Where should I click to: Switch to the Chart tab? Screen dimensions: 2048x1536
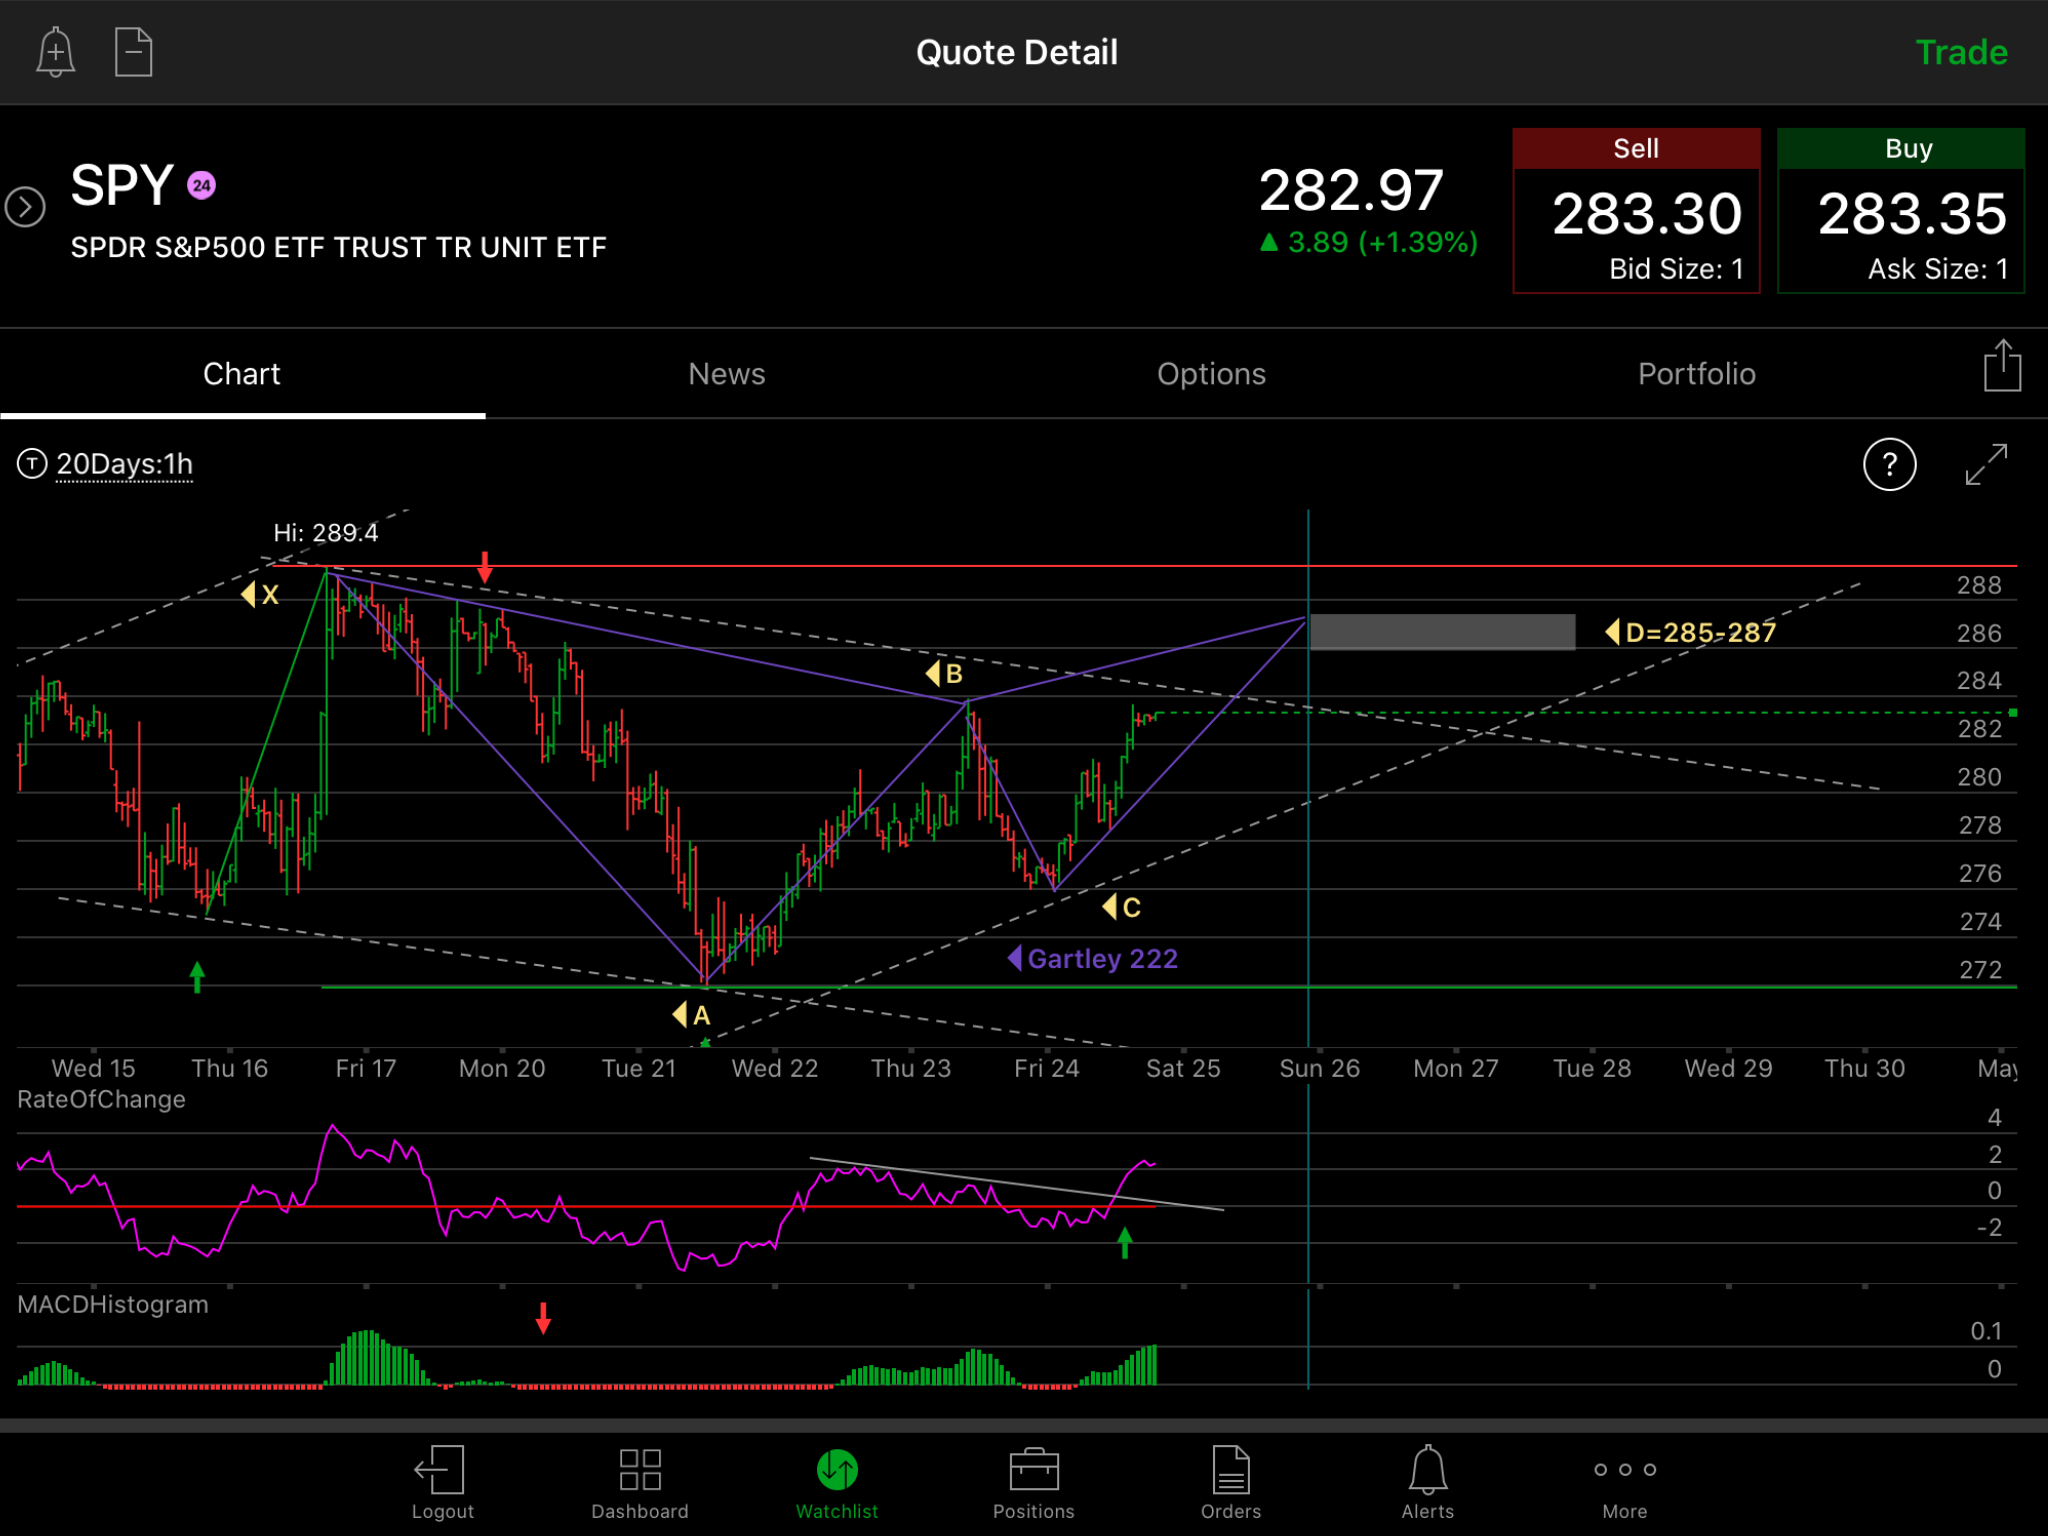point(242,373)
